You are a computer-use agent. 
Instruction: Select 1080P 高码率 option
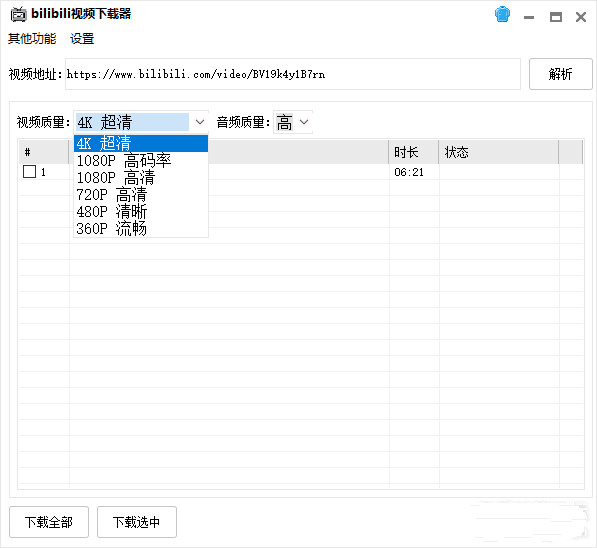(141, 160)
